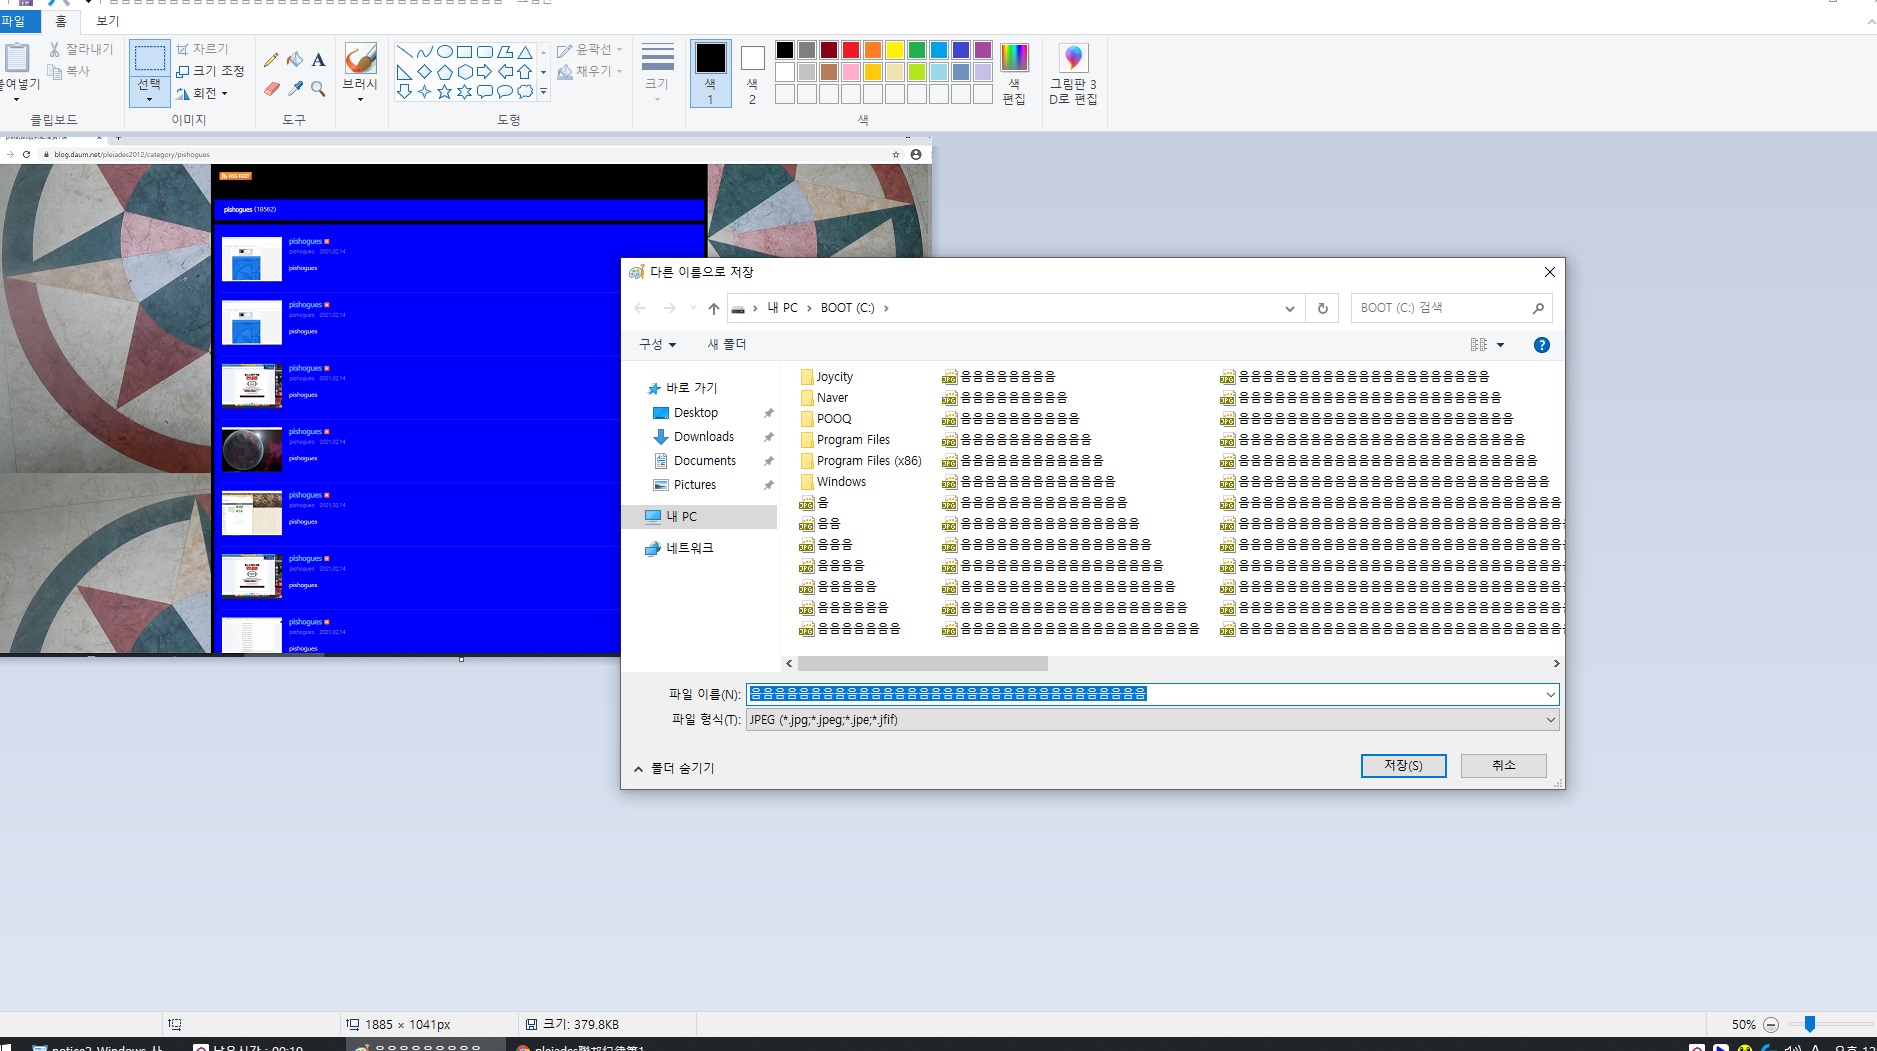Click the Paste clipboard icon
Viewport: 1877px width, 1051px height.
point(18,60)
